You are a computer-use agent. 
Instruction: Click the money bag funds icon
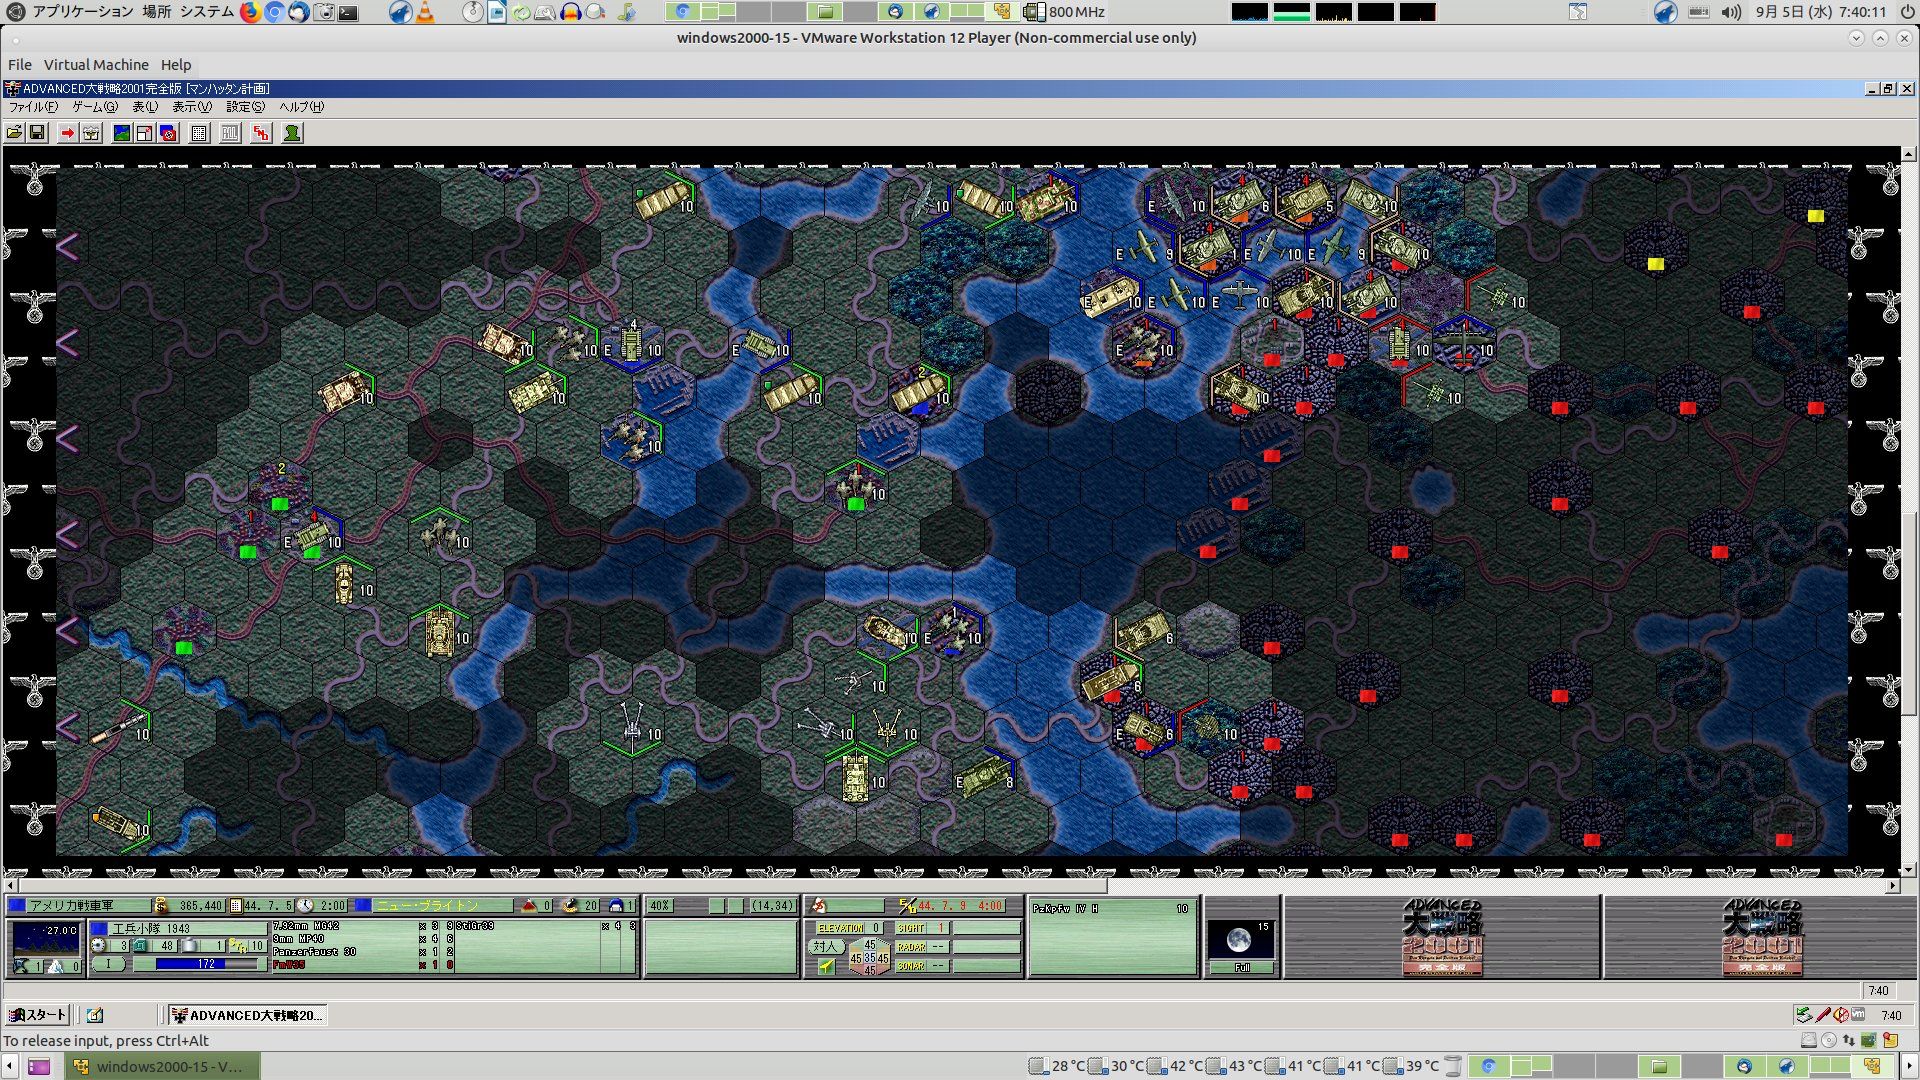(x=160, y=906)
